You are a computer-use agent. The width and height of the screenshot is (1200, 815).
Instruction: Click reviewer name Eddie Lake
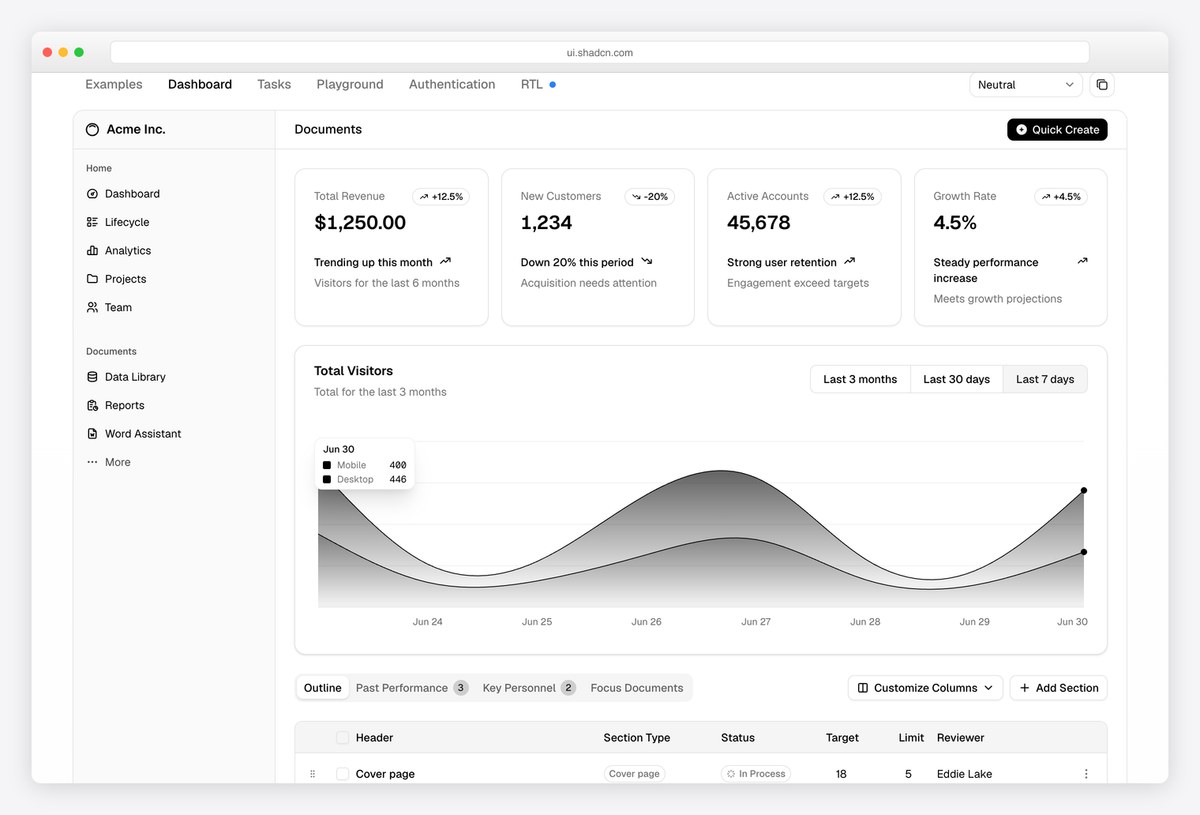[965, 774]
